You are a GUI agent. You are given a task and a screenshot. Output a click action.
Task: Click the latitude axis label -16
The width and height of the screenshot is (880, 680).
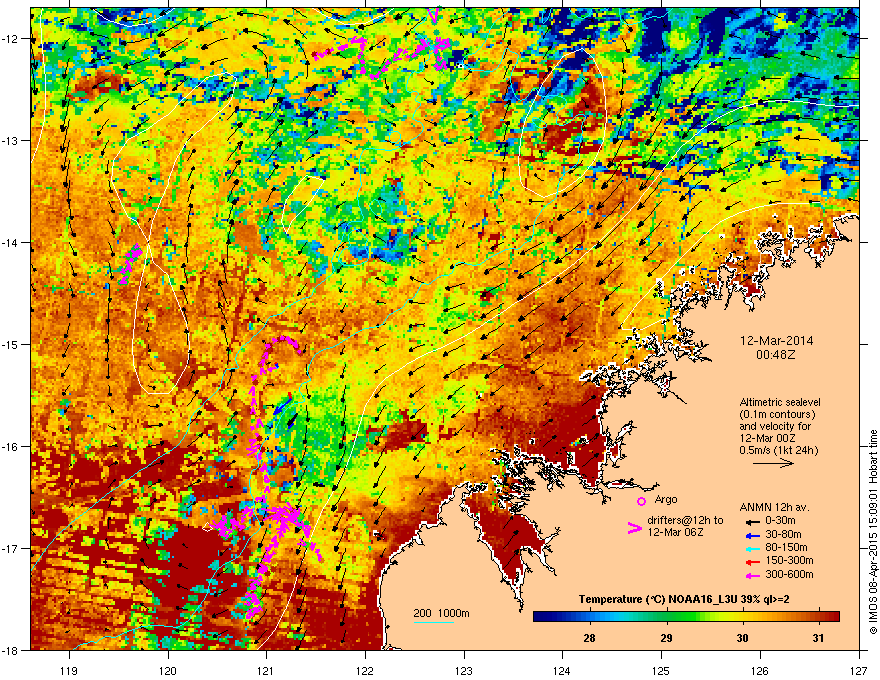tap(11, 447)
